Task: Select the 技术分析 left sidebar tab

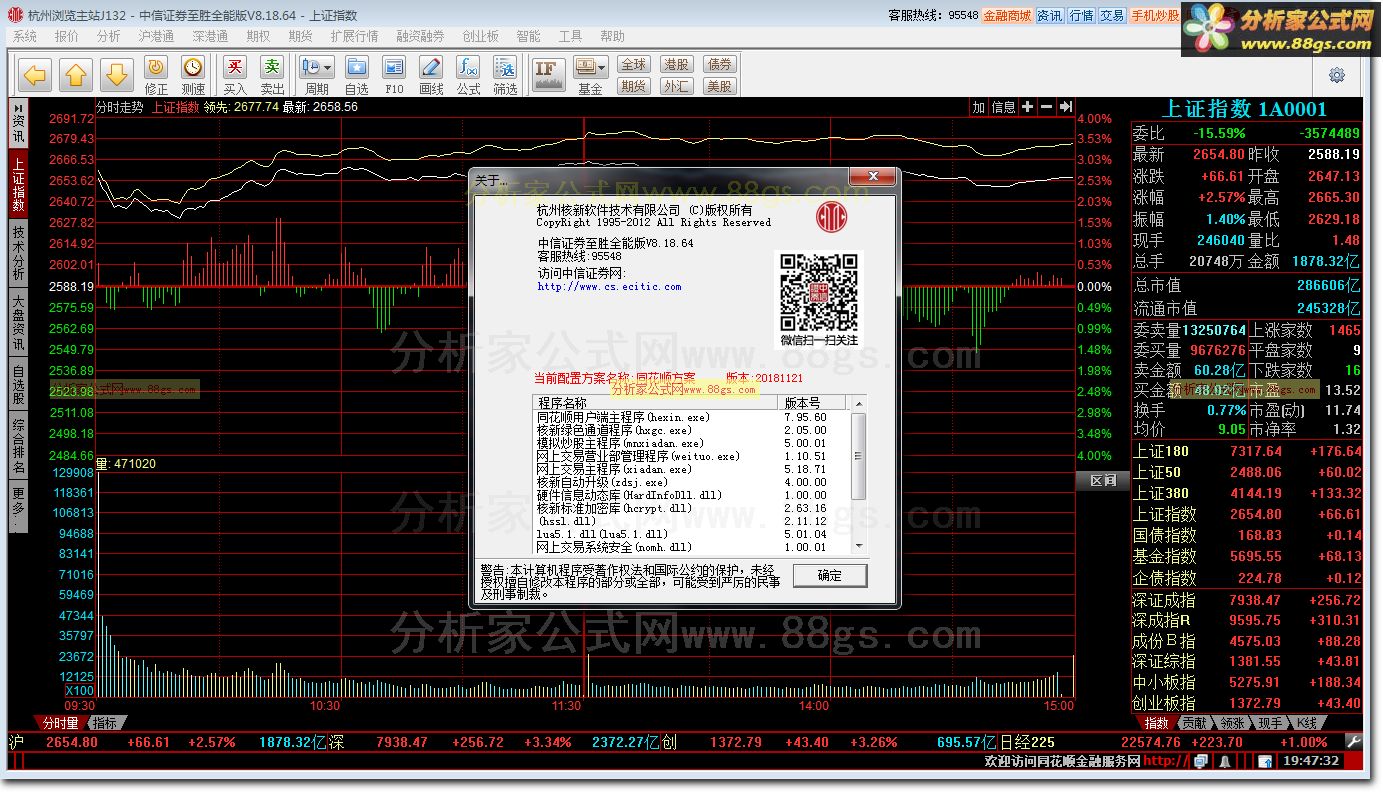Action: click(x=18, y=252)
